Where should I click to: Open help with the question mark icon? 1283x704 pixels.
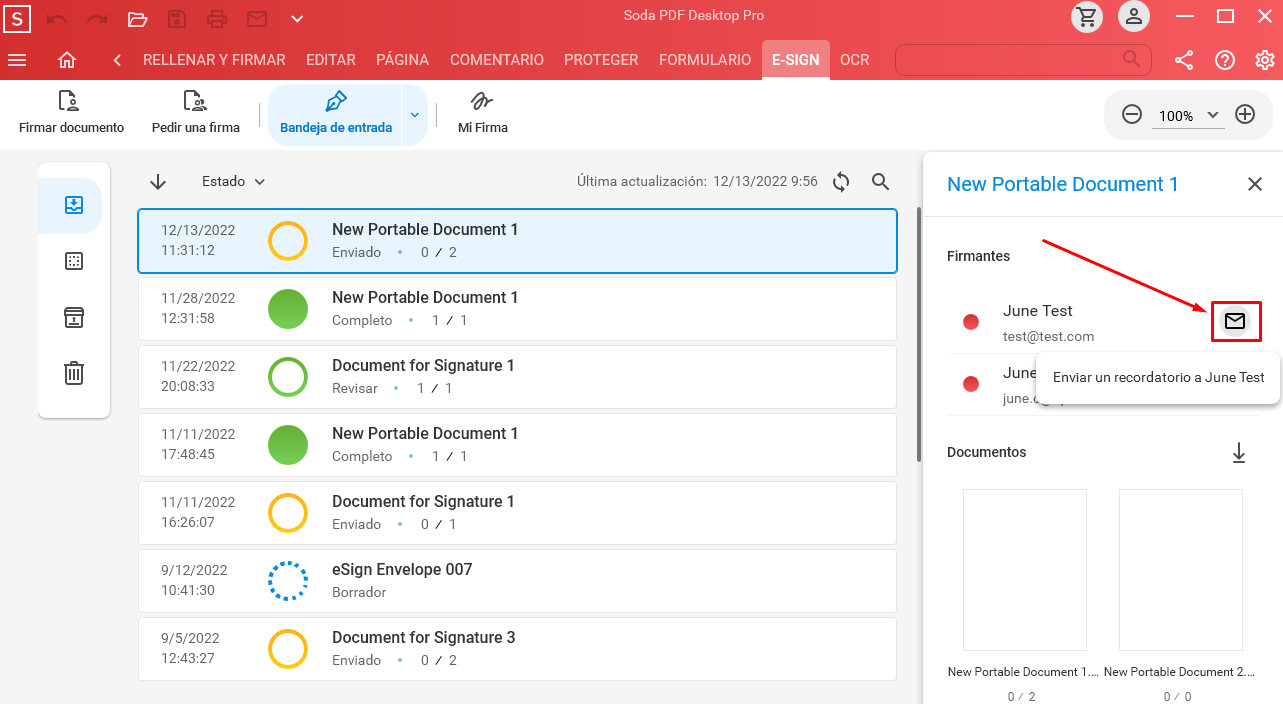tap(1225, 60)
